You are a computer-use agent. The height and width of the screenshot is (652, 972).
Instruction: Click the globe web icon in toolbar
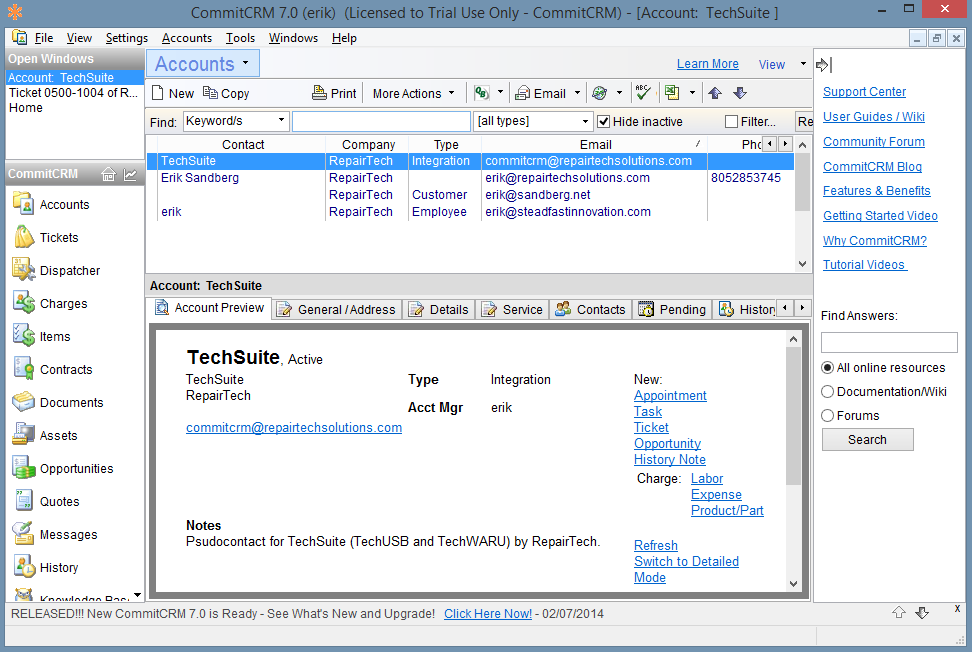(x=599, y=93)
